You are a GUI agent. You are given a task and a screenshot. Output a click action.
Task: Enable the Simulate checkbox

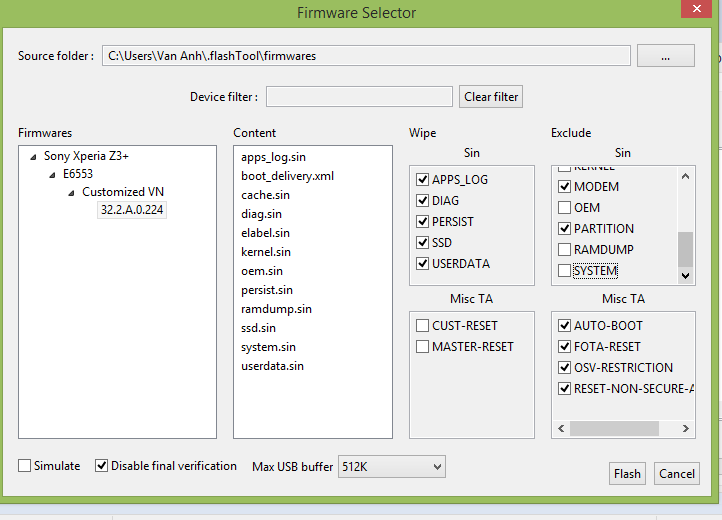[25, 466]
